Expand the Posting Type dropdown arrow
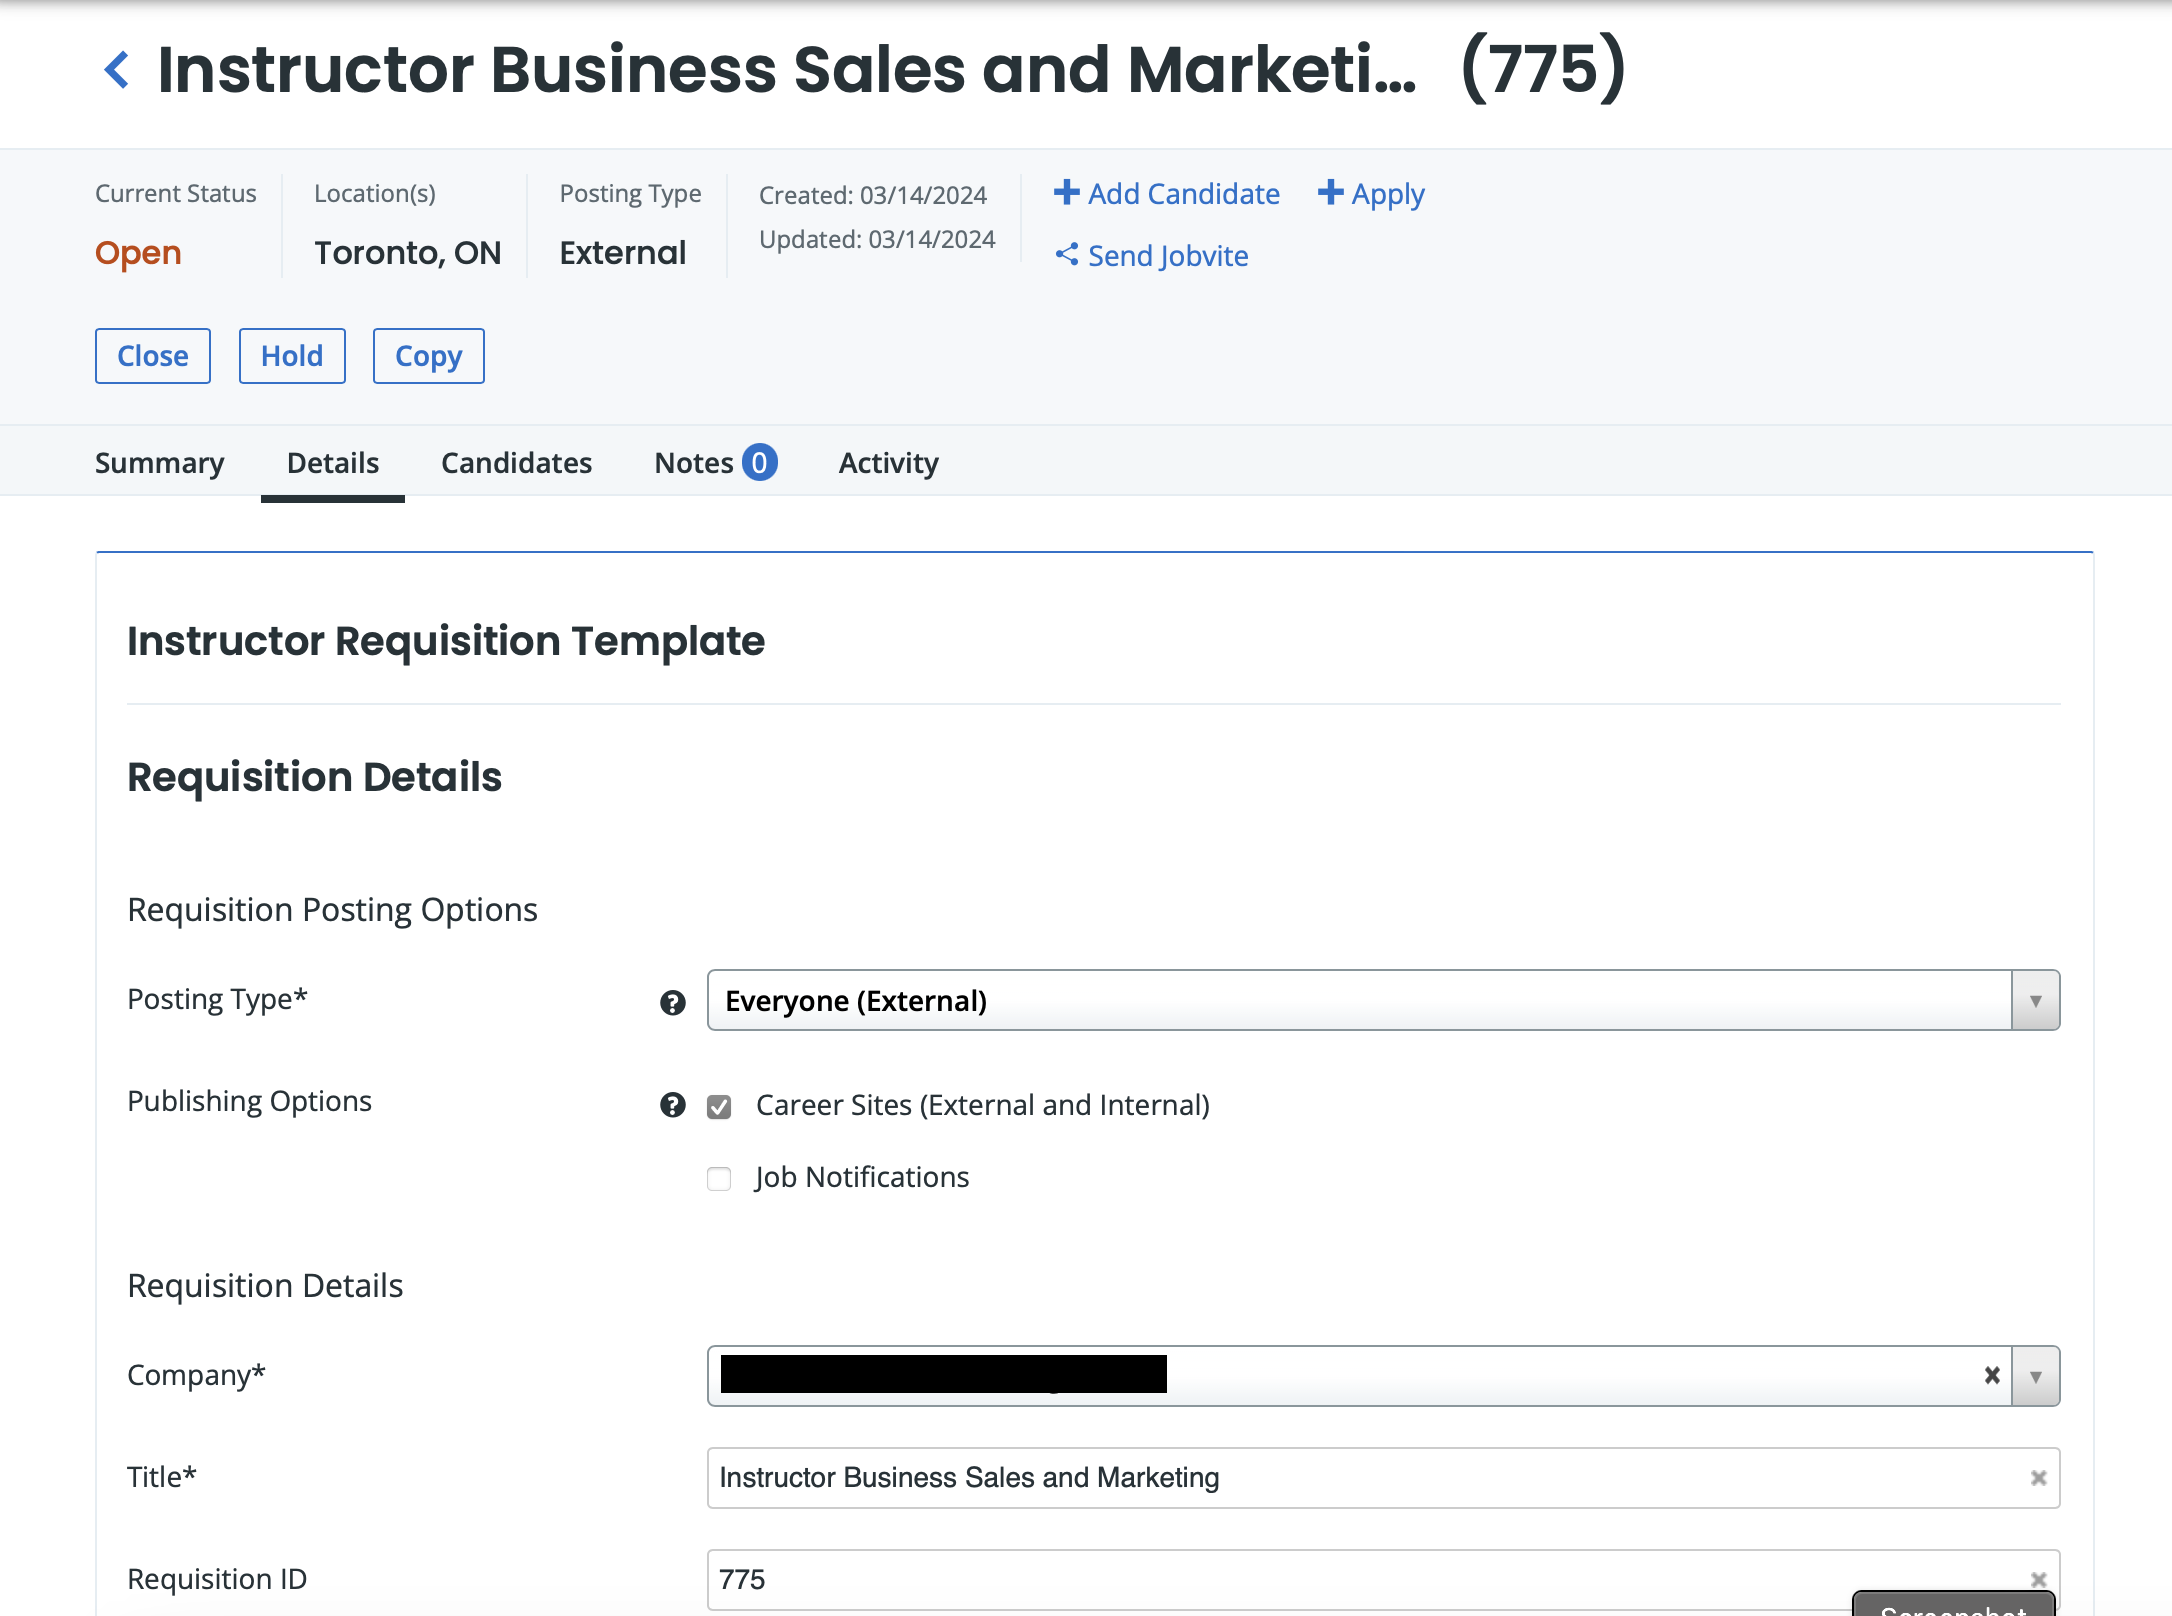 coord(2035,1001)
